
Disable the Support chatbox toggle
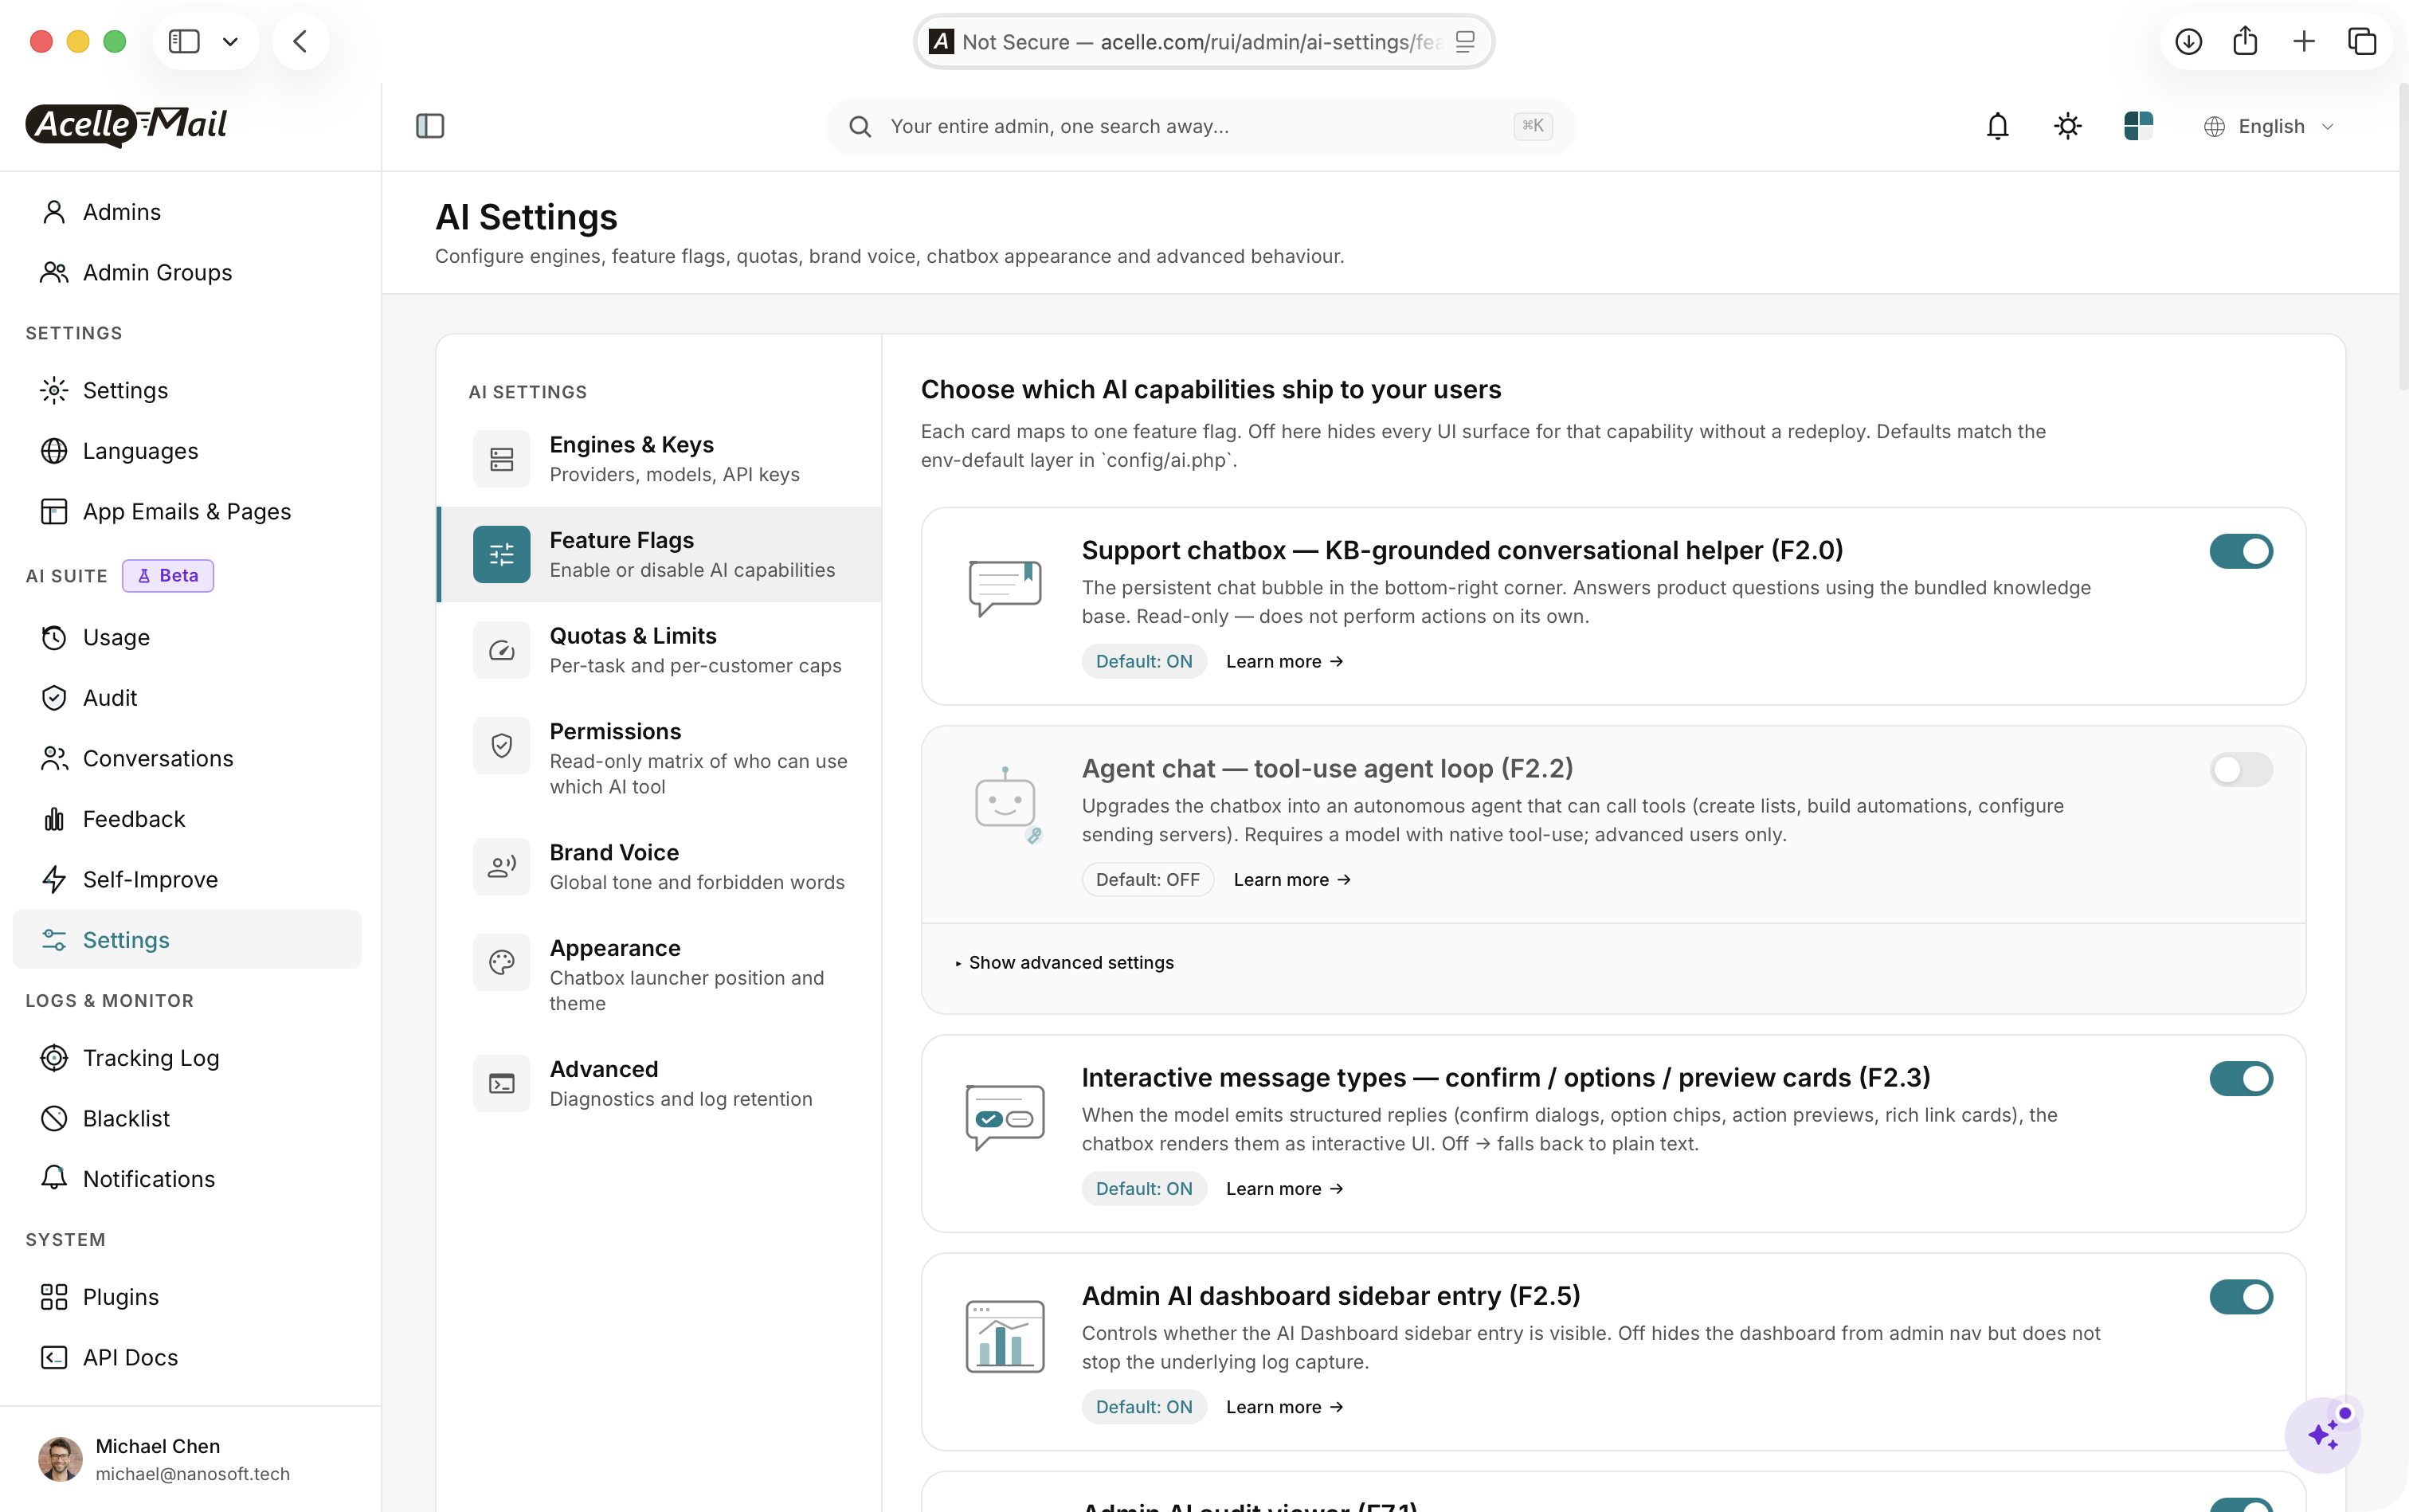click(2241, 551)
